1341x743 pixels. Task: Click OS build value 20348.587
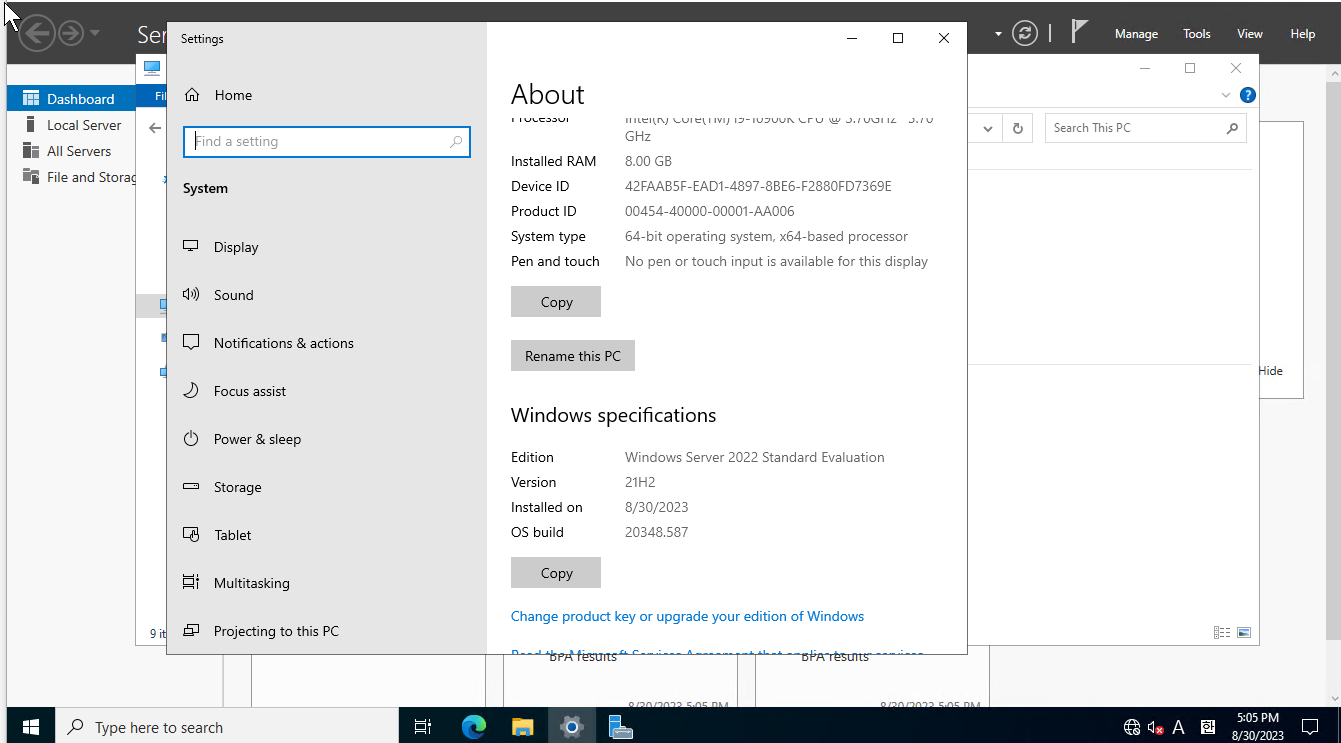tap(656, 532)
